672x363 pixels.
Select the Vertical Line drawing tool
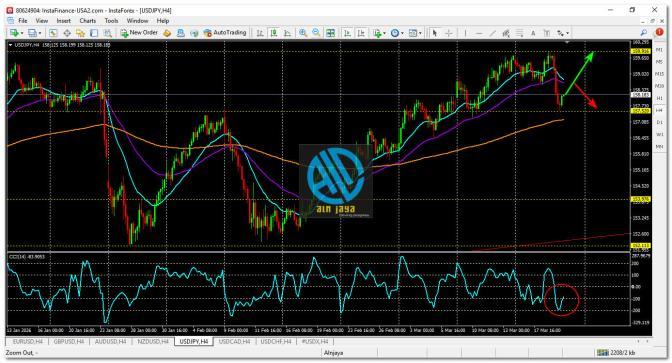(x=465, y=33)
